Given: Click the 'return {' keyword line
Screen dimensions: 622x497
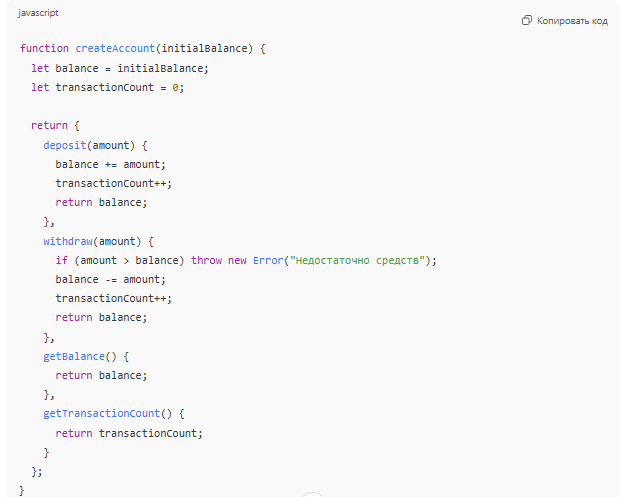Looking at the screenshot, I should tap(54, 126).
